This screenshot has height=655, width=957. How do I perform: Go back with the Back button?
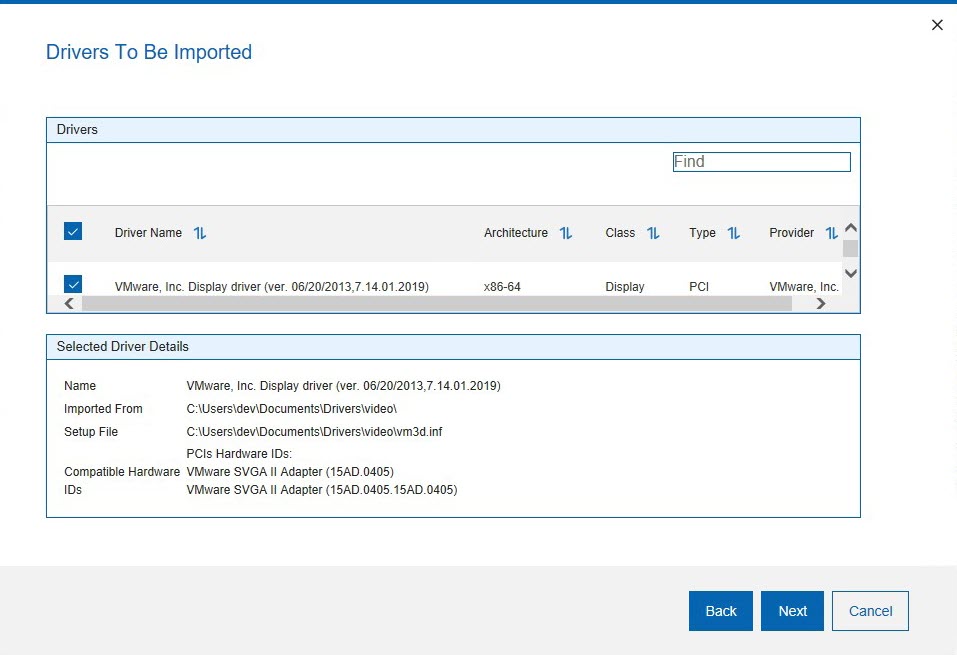721,611
